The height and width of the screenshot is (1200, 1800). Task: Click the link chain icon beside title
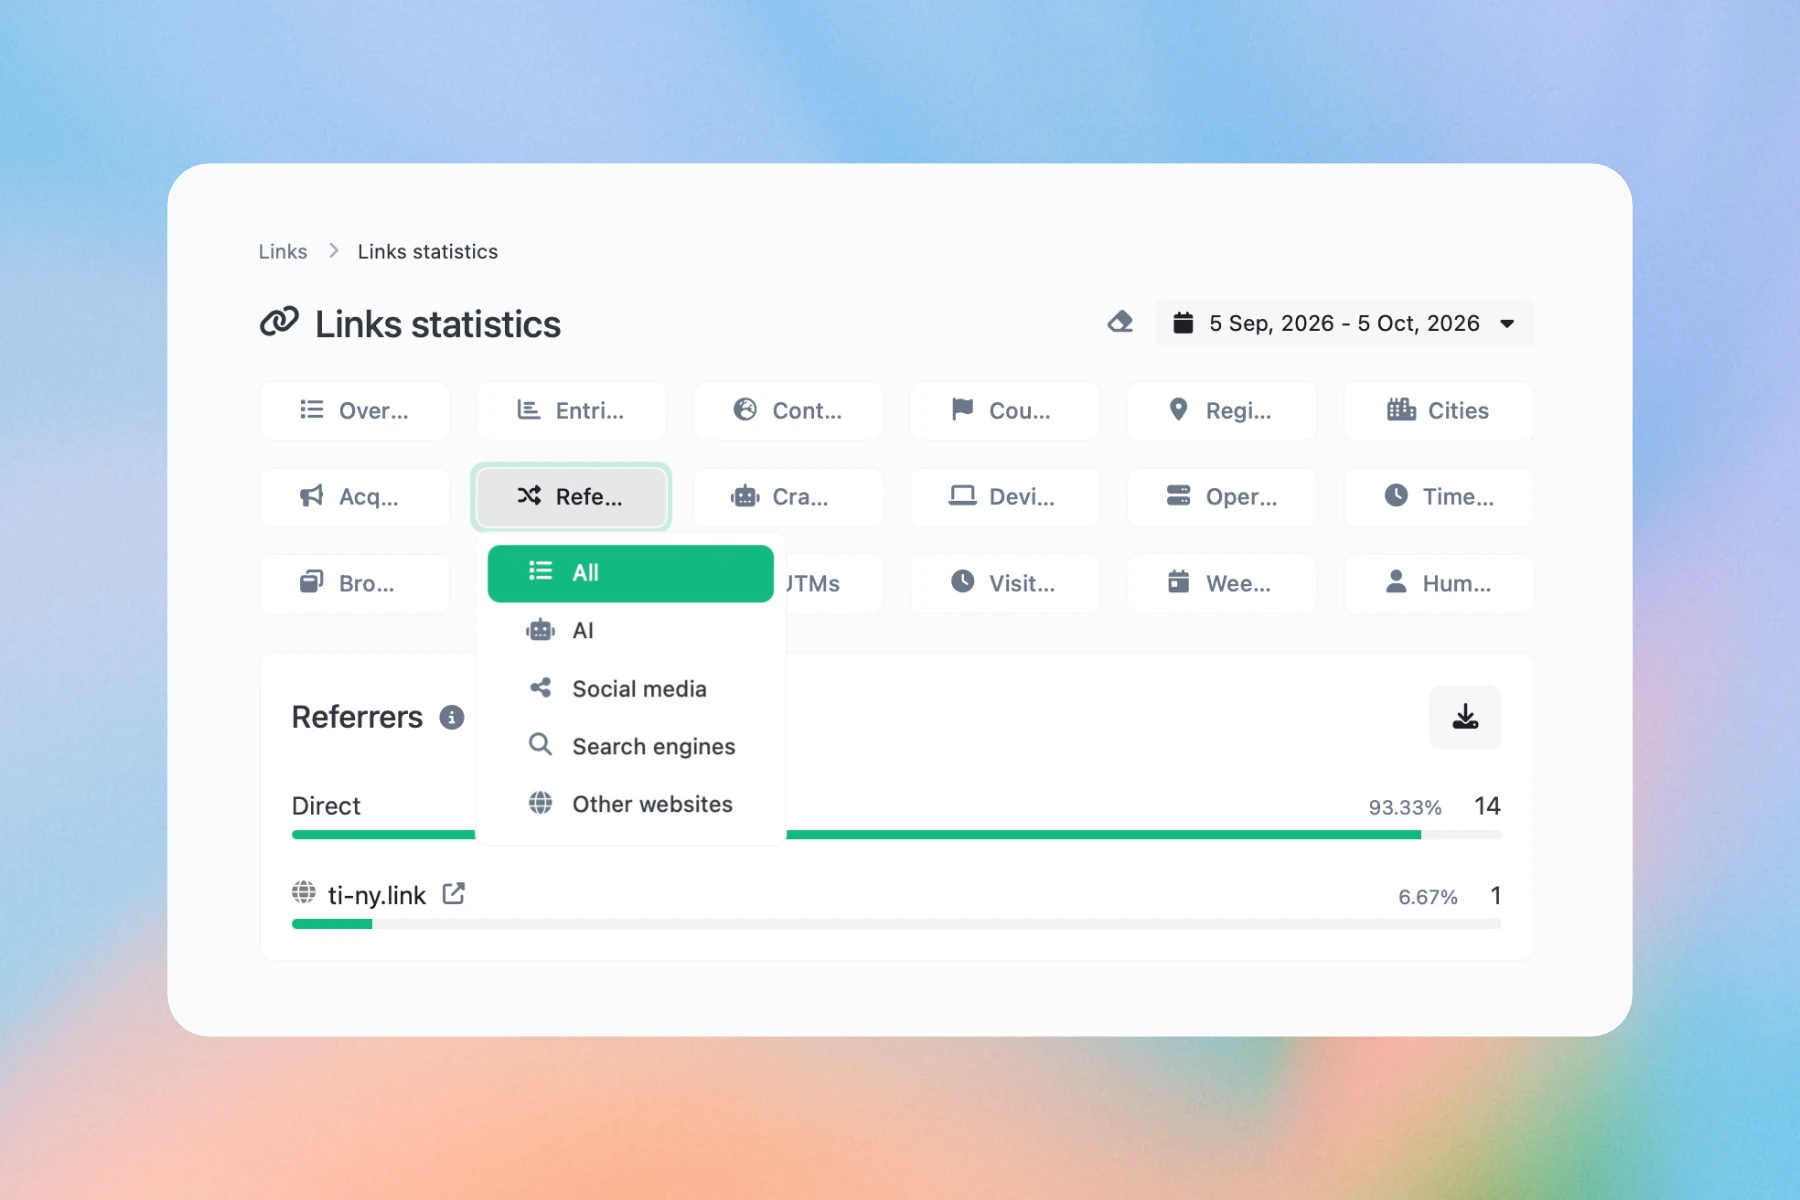click(279, 322)
